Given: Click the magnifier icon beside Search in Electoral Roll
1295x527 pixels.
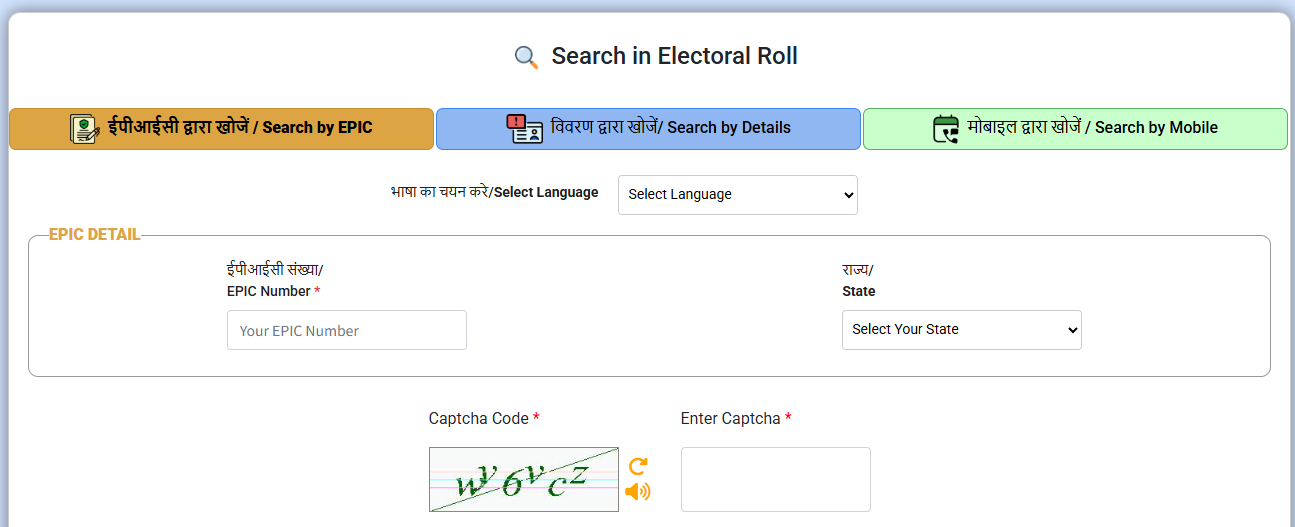Looking at the screenshot, I should (526, 57).
